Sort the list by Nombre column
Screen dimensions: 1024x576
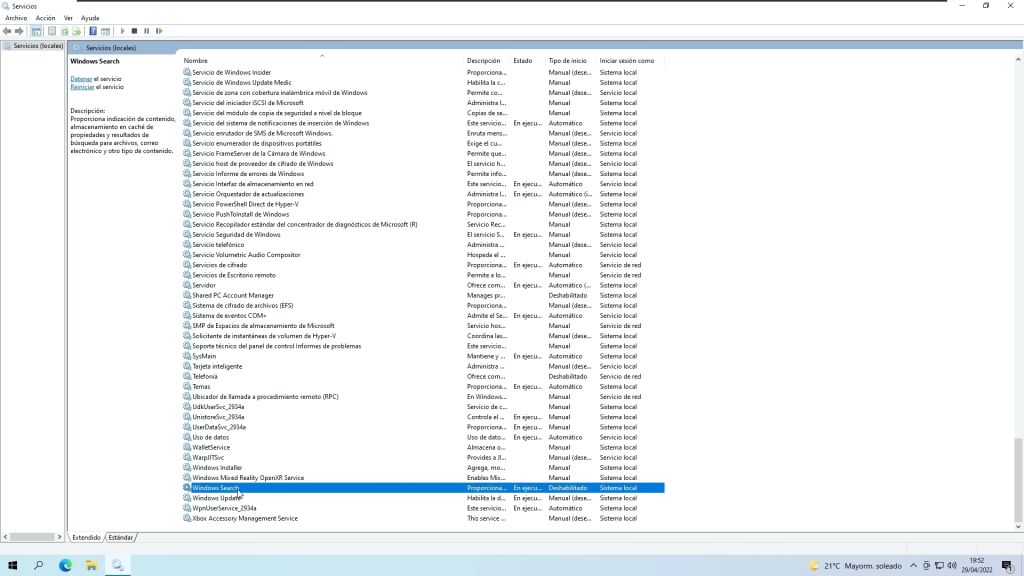point(196,61)
